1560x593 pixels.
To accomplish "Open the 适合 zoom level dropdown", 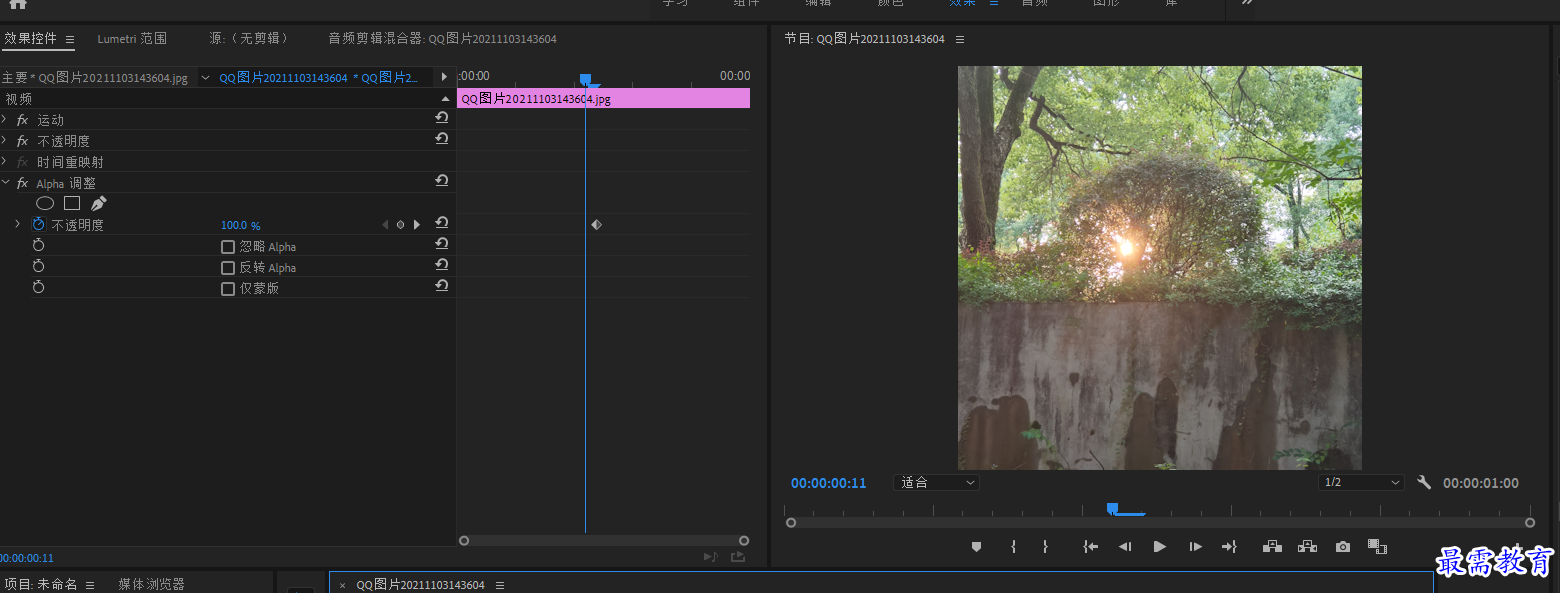I will (936, 482).
